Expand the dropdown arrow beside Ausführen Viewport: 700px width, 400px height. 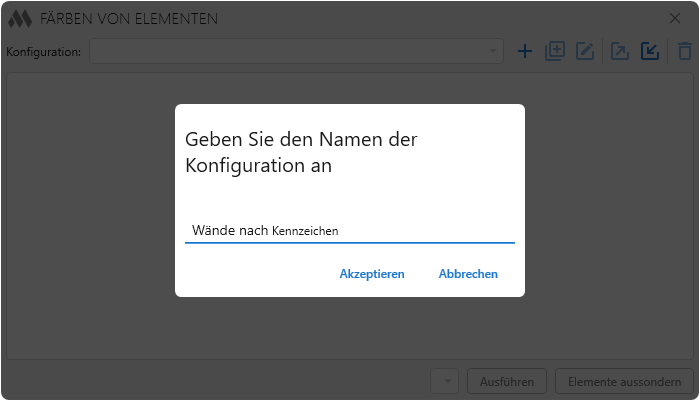click(x=446, y=381)
